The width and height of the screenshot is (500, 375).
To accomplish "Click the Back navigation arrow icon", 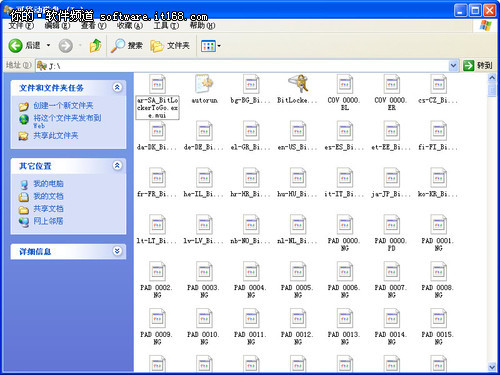I will tap(15, 46).
